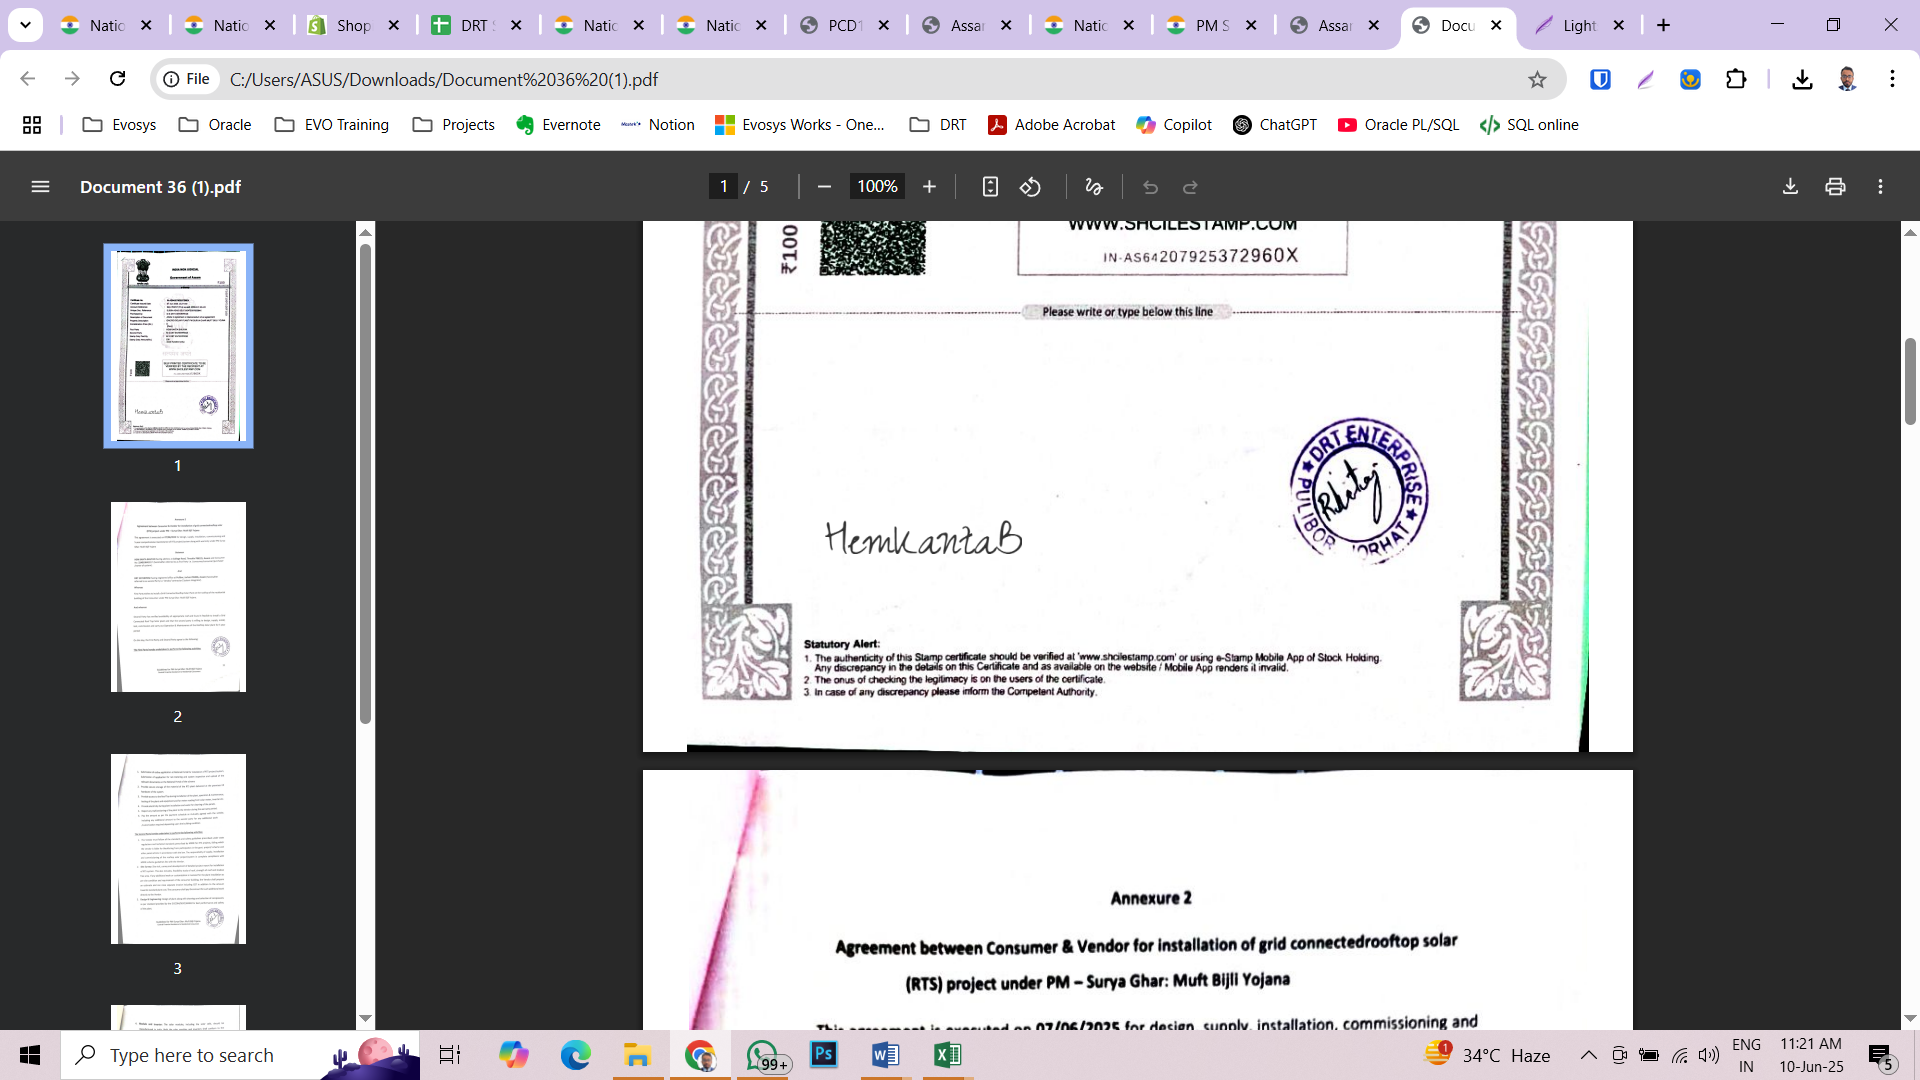Open the PDF viewer more actions menu

click(x=1880, y=187)
